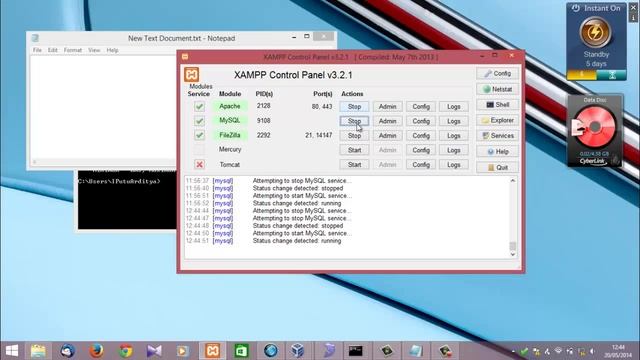Image resolution: width=640 pixels, height=360 pixels.
Task: Open Apache Admin
Action: 387,107
